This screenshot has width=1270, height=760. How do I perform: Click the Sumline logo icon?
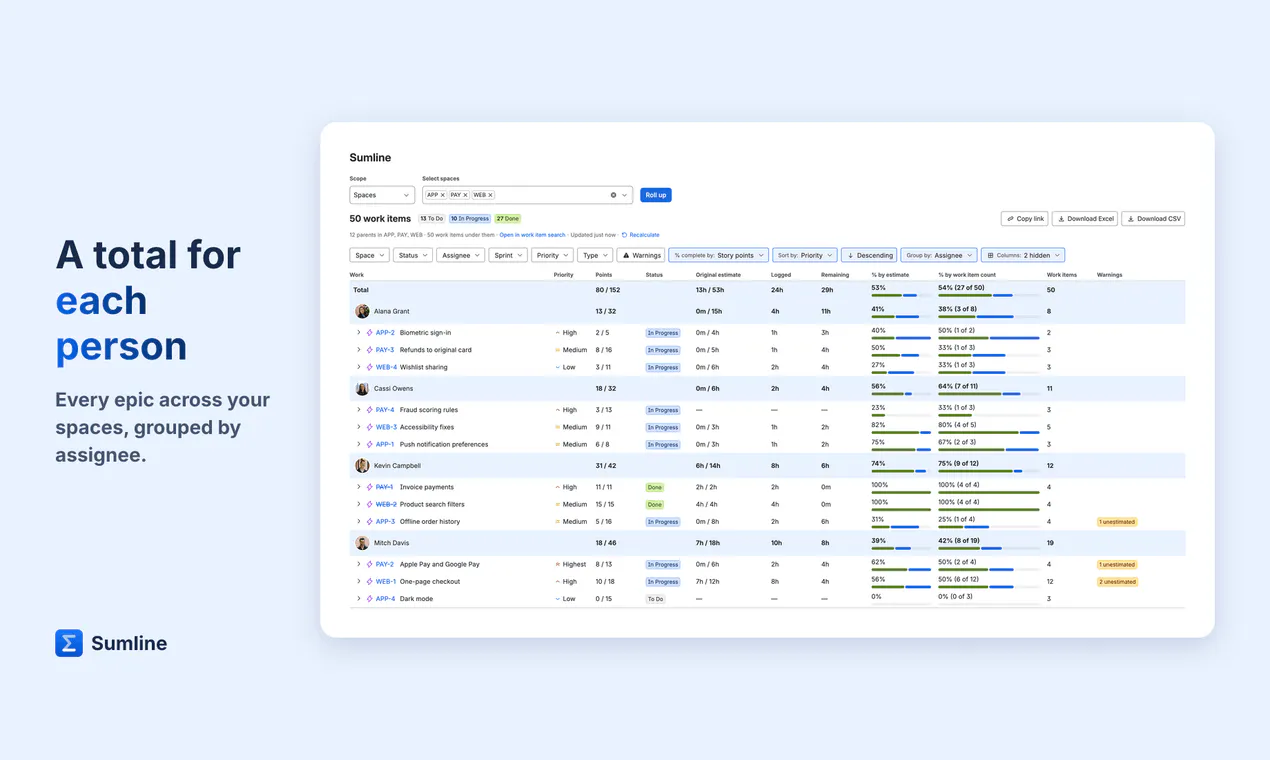click(69, 643)
